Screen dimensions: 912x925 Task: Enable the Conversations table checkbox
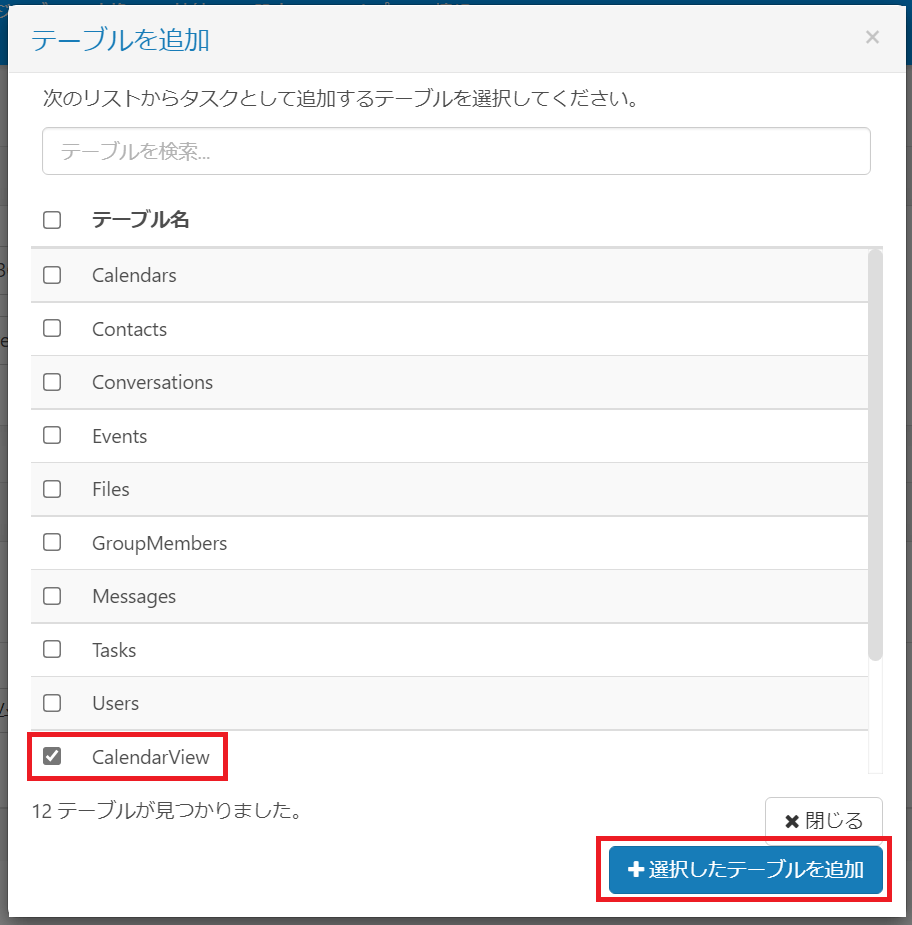(x=52, y=382)
